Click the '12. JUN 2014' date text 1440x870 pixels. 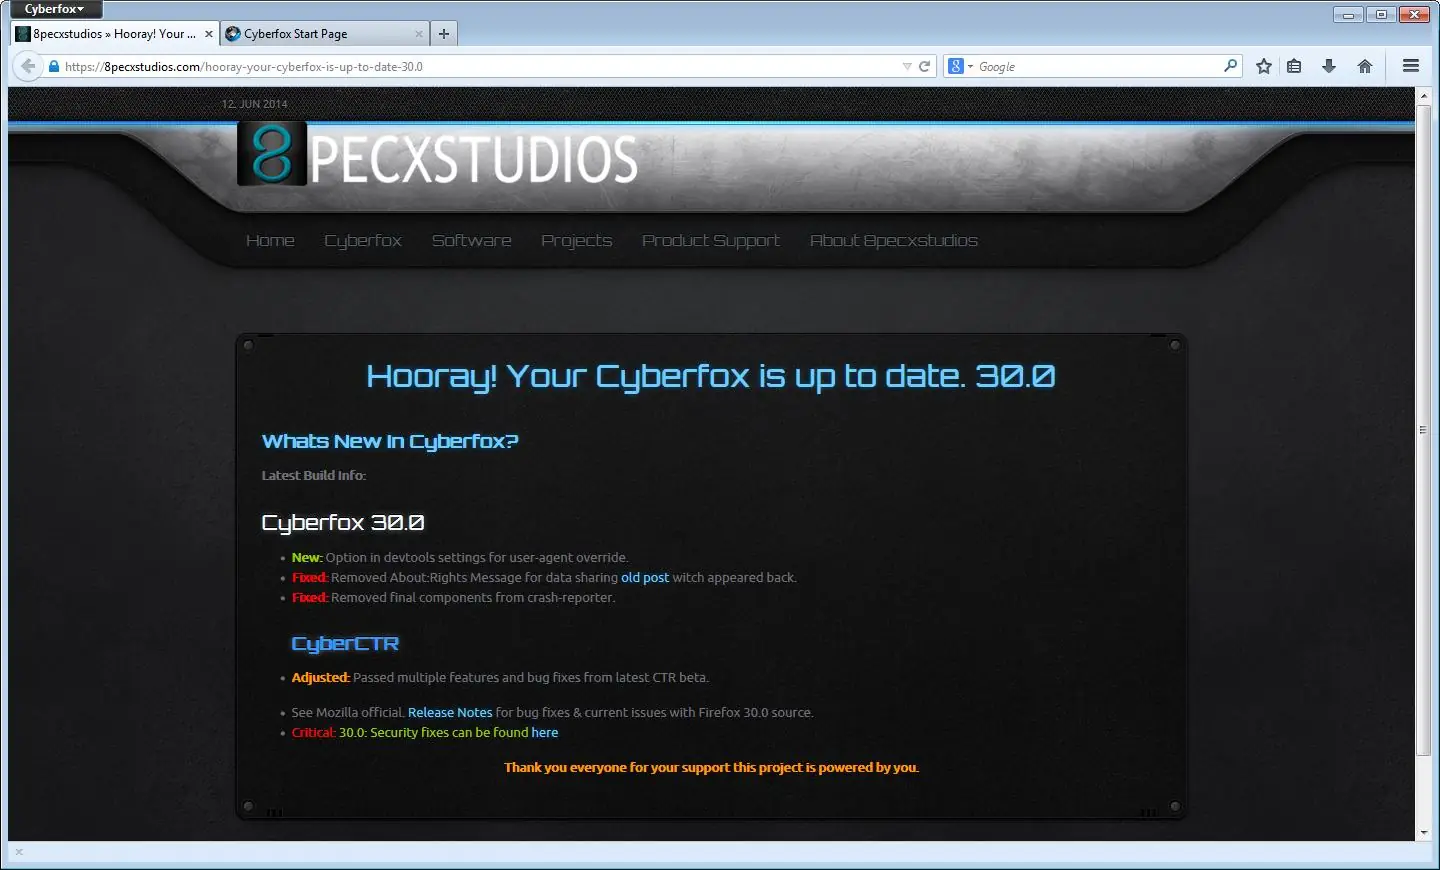point(254,104)
